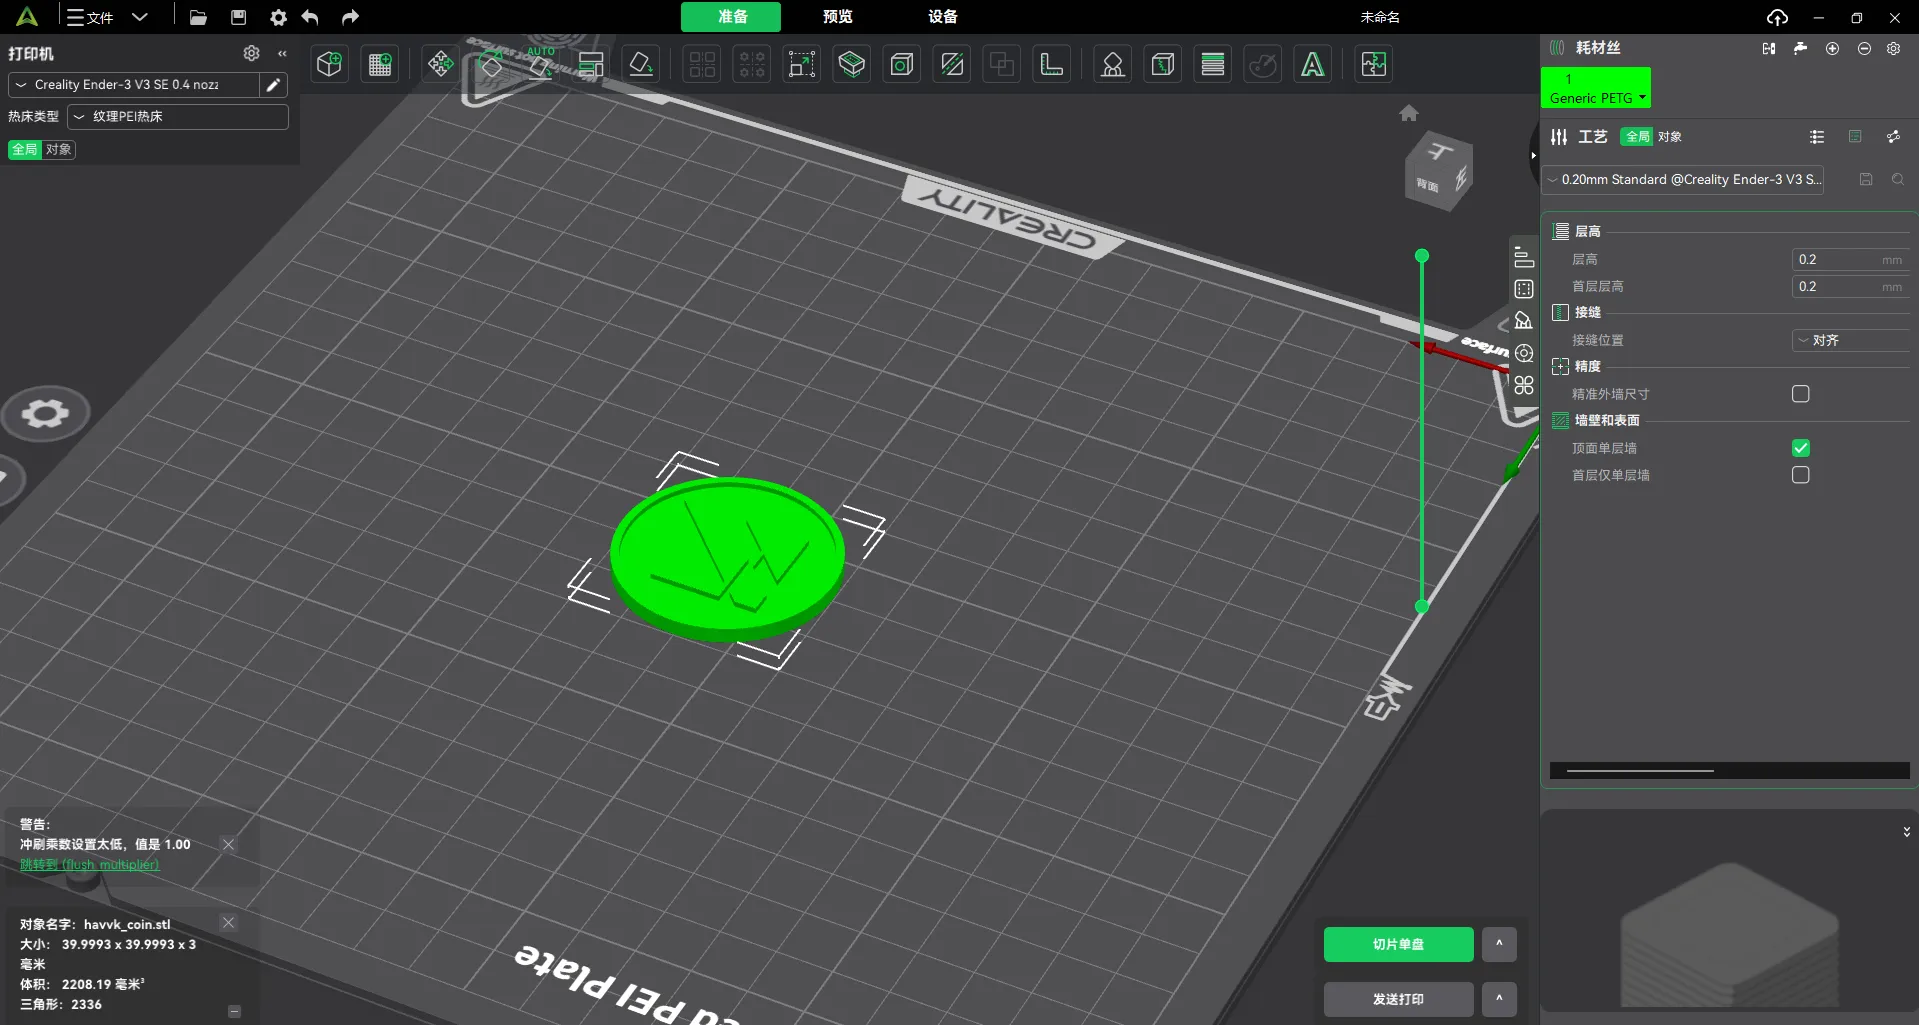Click the 切片单盘 slice button
The width and height of the screenshot is (1919, 1025).
(1397, 944)
